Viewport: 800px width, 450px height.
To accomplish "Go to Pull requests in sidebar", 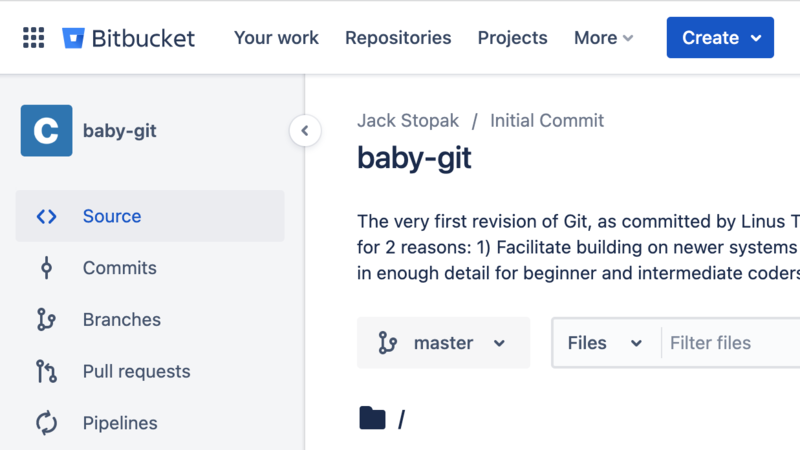I will [150, 371].
